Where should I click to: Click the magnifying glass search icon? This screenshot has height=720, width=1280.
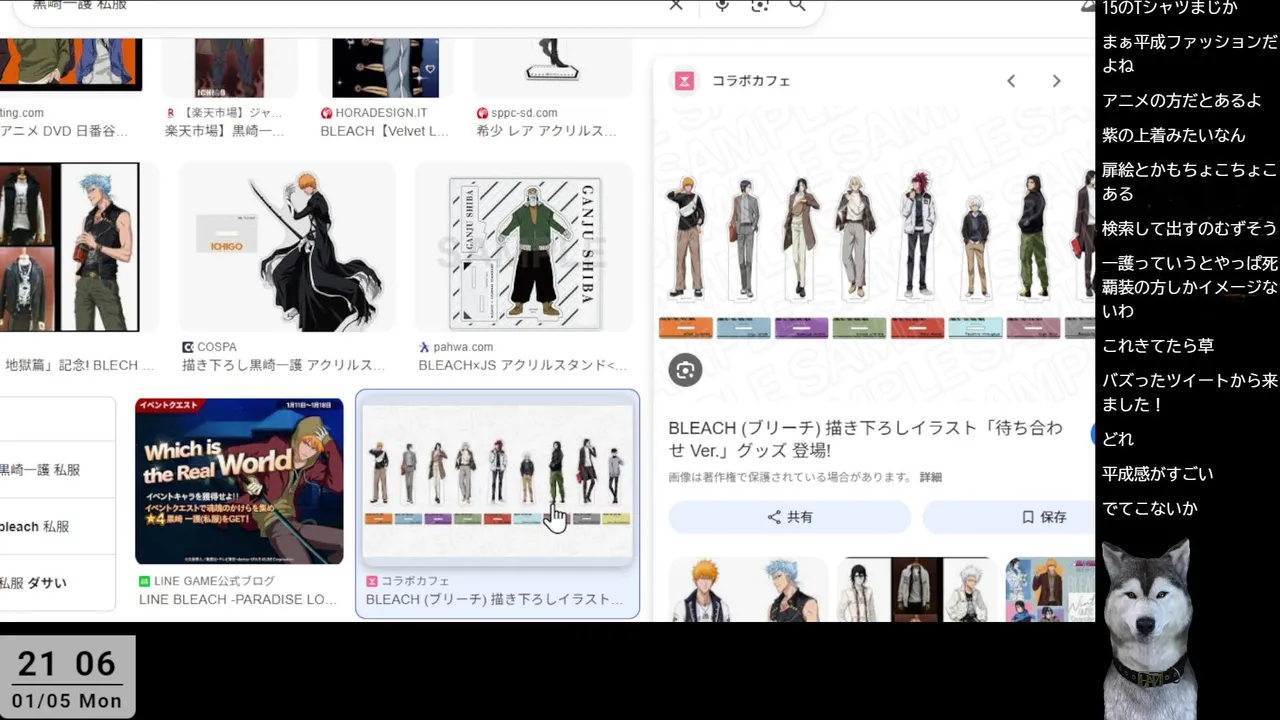click(797, 5)
